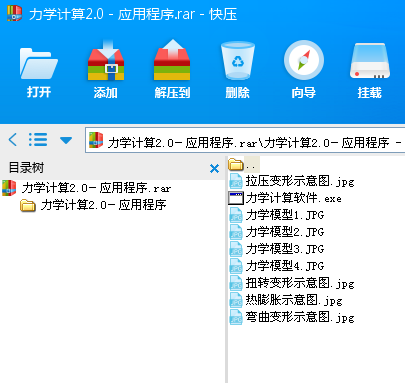Screen dimensions: 405x383
Task: Go back with the left arrow icon
Action: click(x=13, y=140)
